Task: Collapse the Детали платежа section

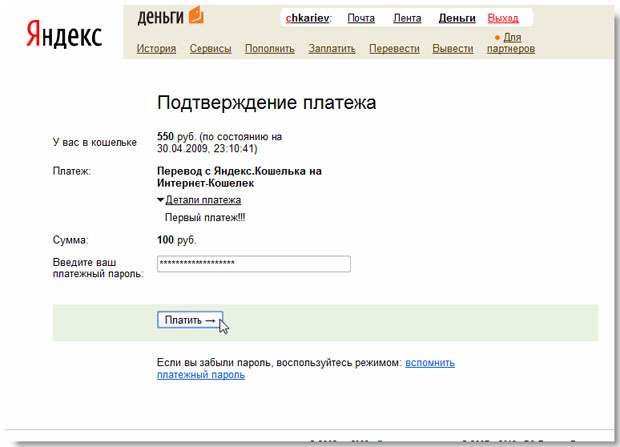Action: pyautogui.click(x=203, y=200)
